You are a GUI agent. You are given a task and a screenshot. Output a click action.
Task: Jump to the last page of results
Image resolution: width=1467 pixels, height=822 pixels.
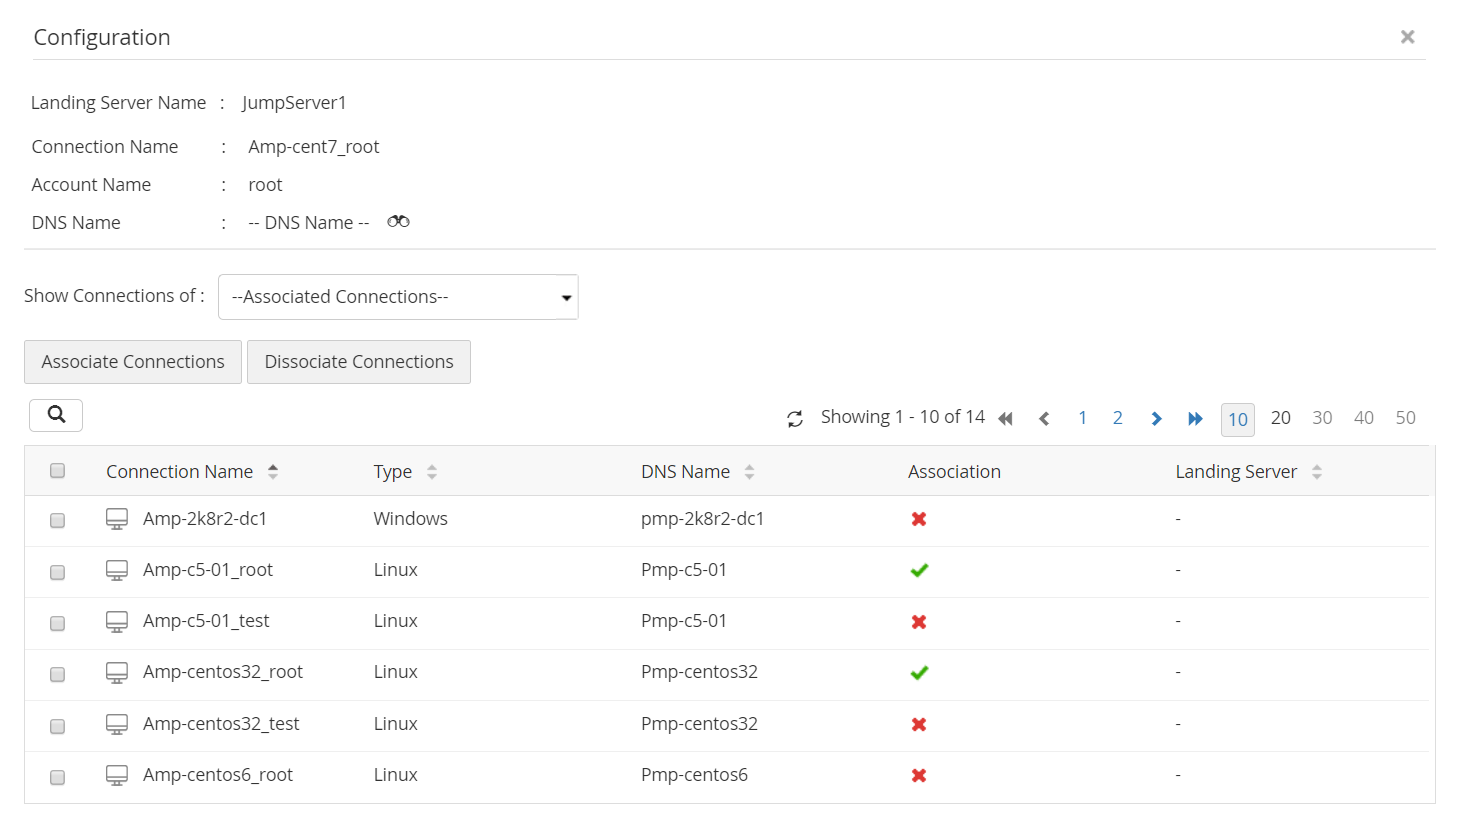point(1195,419)
